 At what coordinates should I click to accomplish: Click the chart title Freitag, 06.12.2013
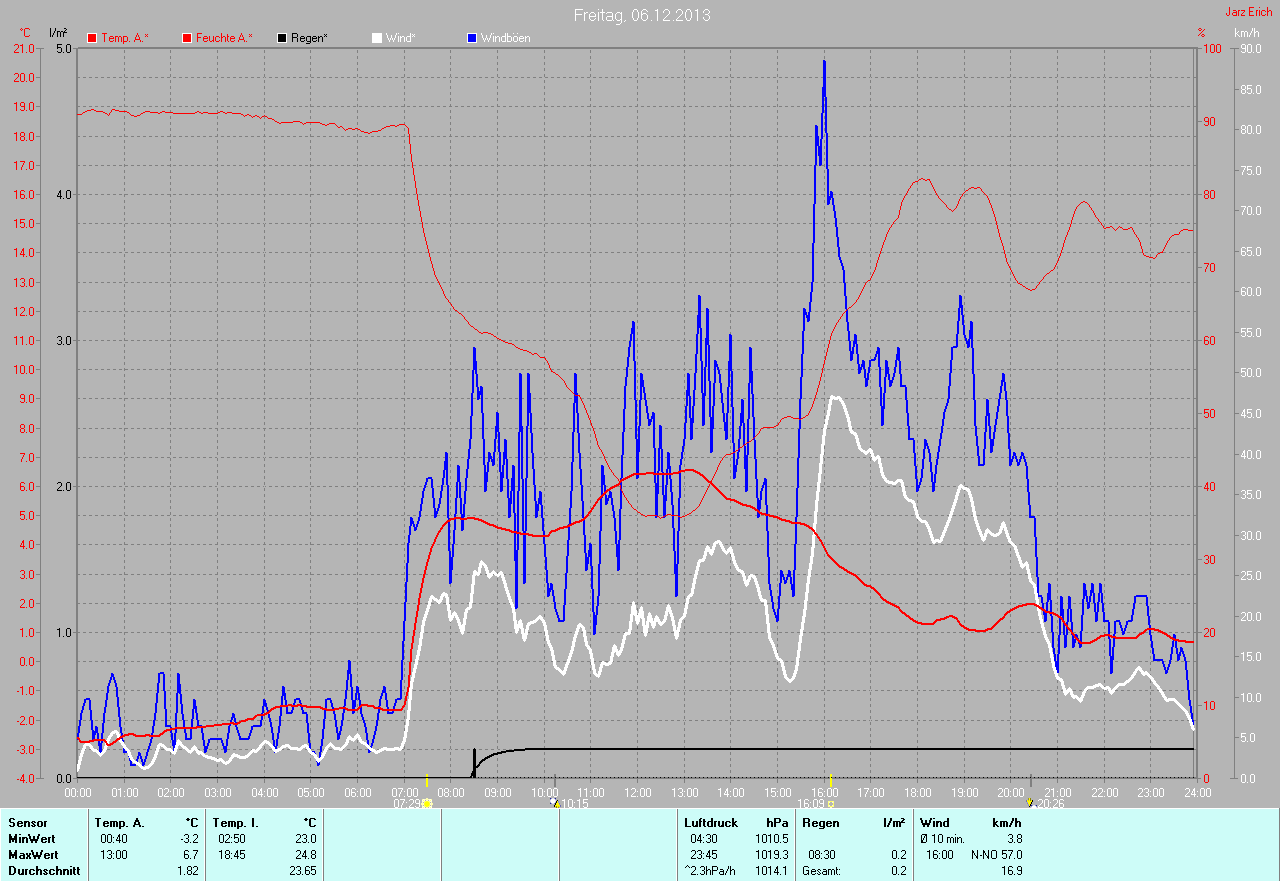click(x=642, y=15)
